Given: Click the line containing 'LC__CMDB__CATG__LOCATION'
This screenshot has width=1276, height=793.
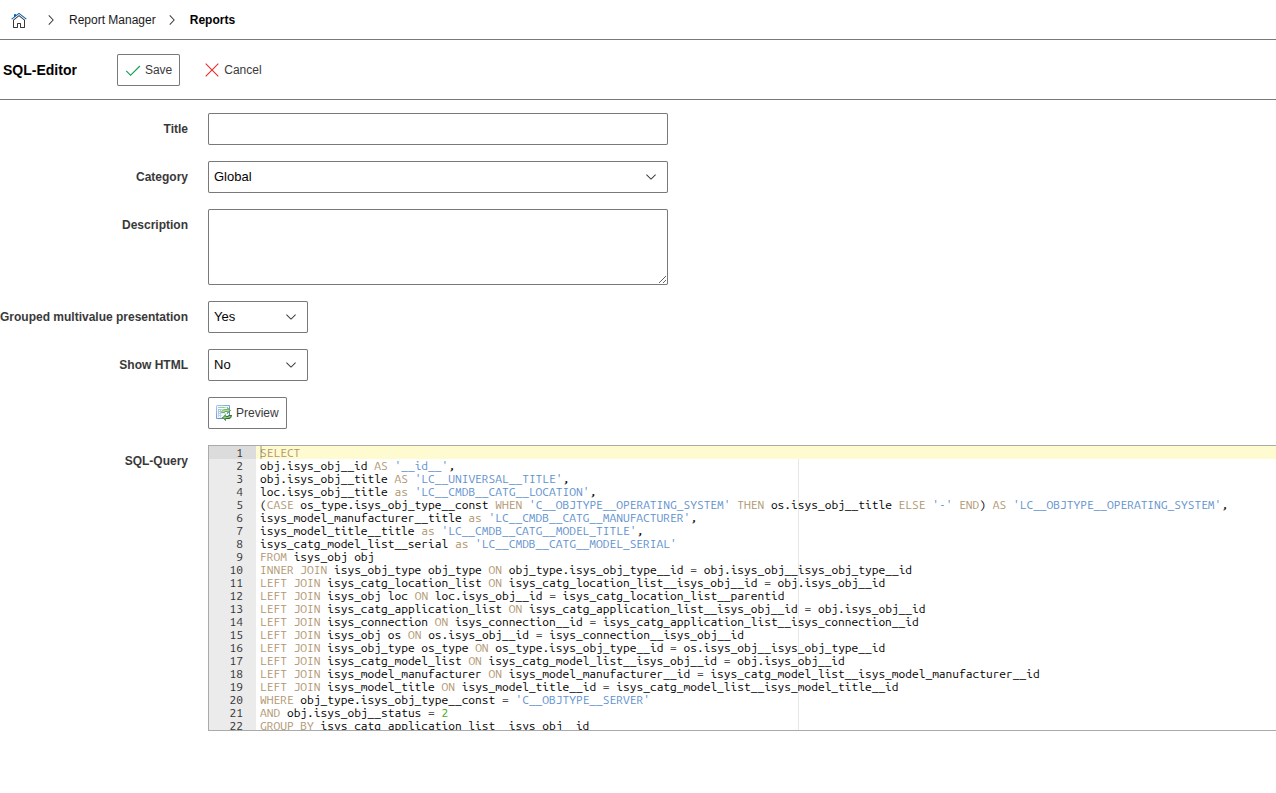Looking at the screenshot, I should 428,492.
